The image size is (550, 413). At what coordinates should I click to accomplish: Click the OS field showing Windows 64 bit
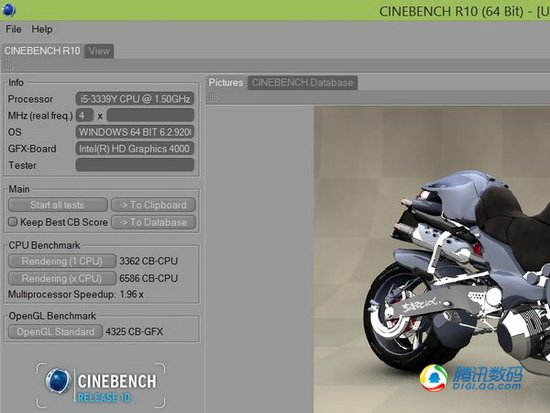tap(135, 132)
